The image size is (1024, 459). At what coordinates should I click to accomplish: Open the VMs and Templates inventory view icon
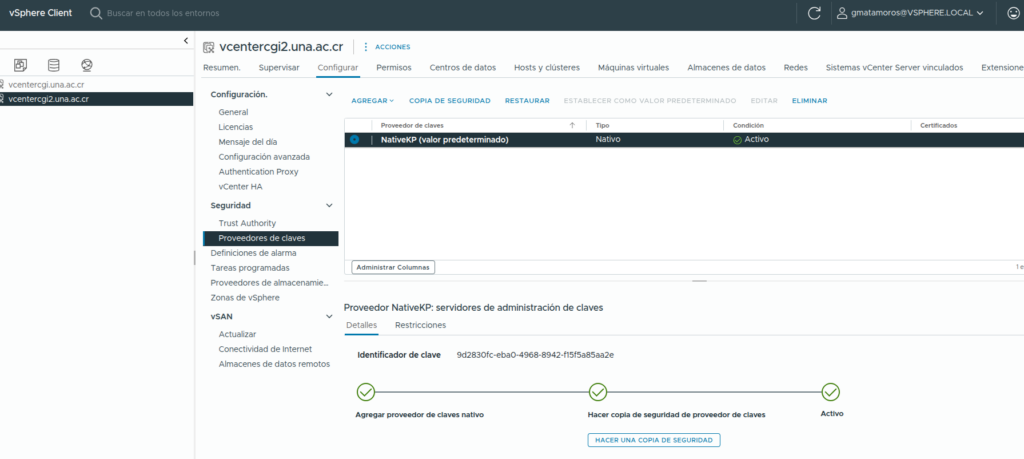click(x=20, y=65)
